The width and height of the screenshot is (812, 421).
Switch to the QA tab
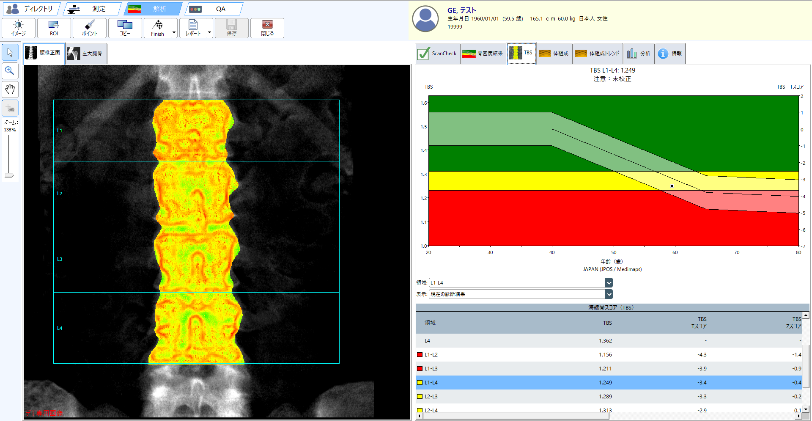coord(213,8)
